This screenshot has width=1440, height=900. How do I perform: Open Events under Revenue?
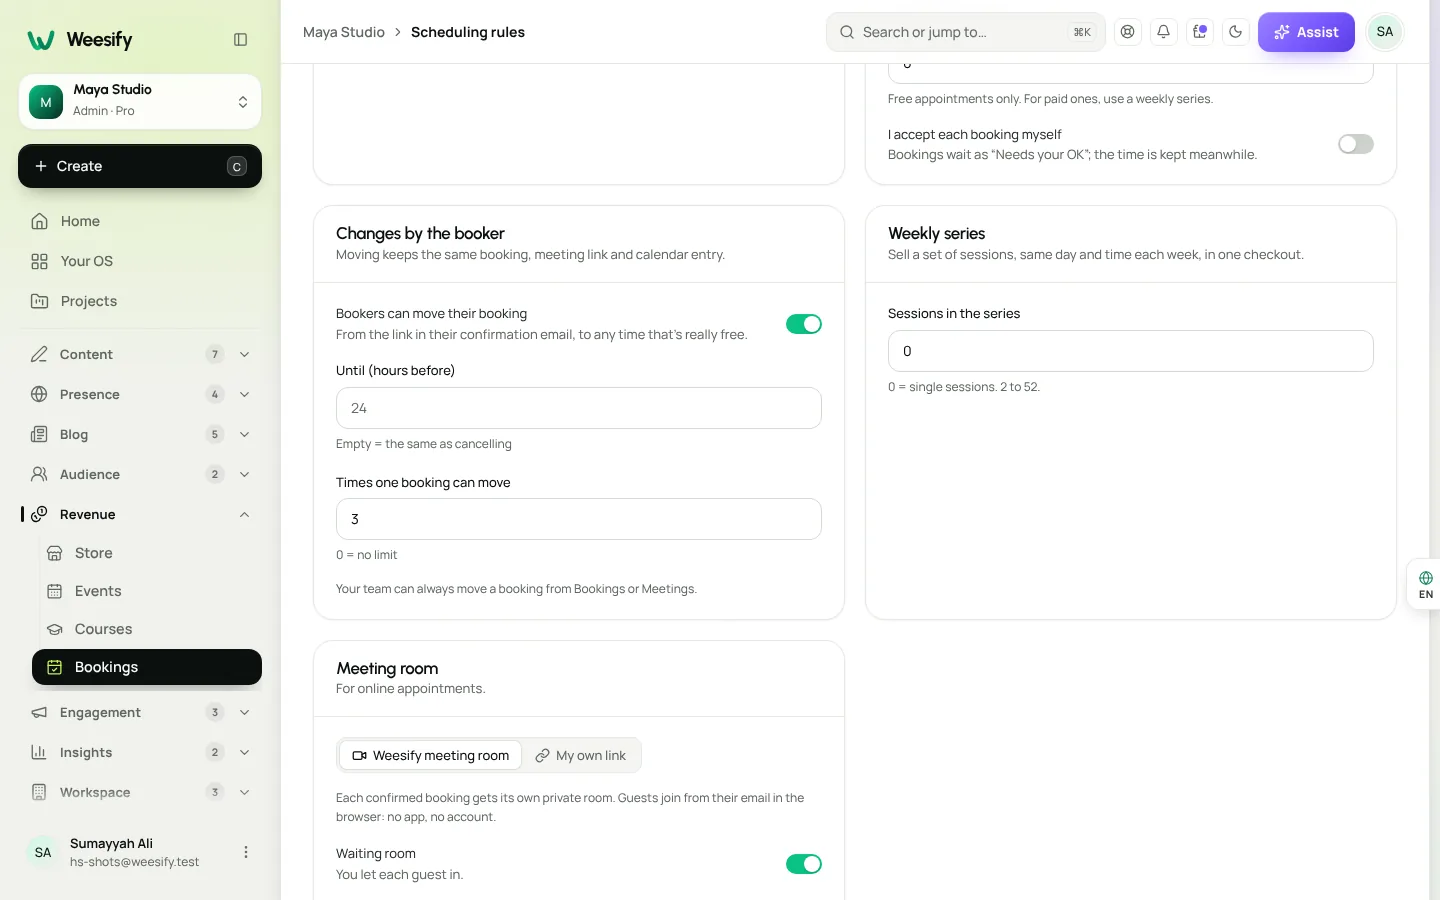pyautogui.click(x=147, y=591)
